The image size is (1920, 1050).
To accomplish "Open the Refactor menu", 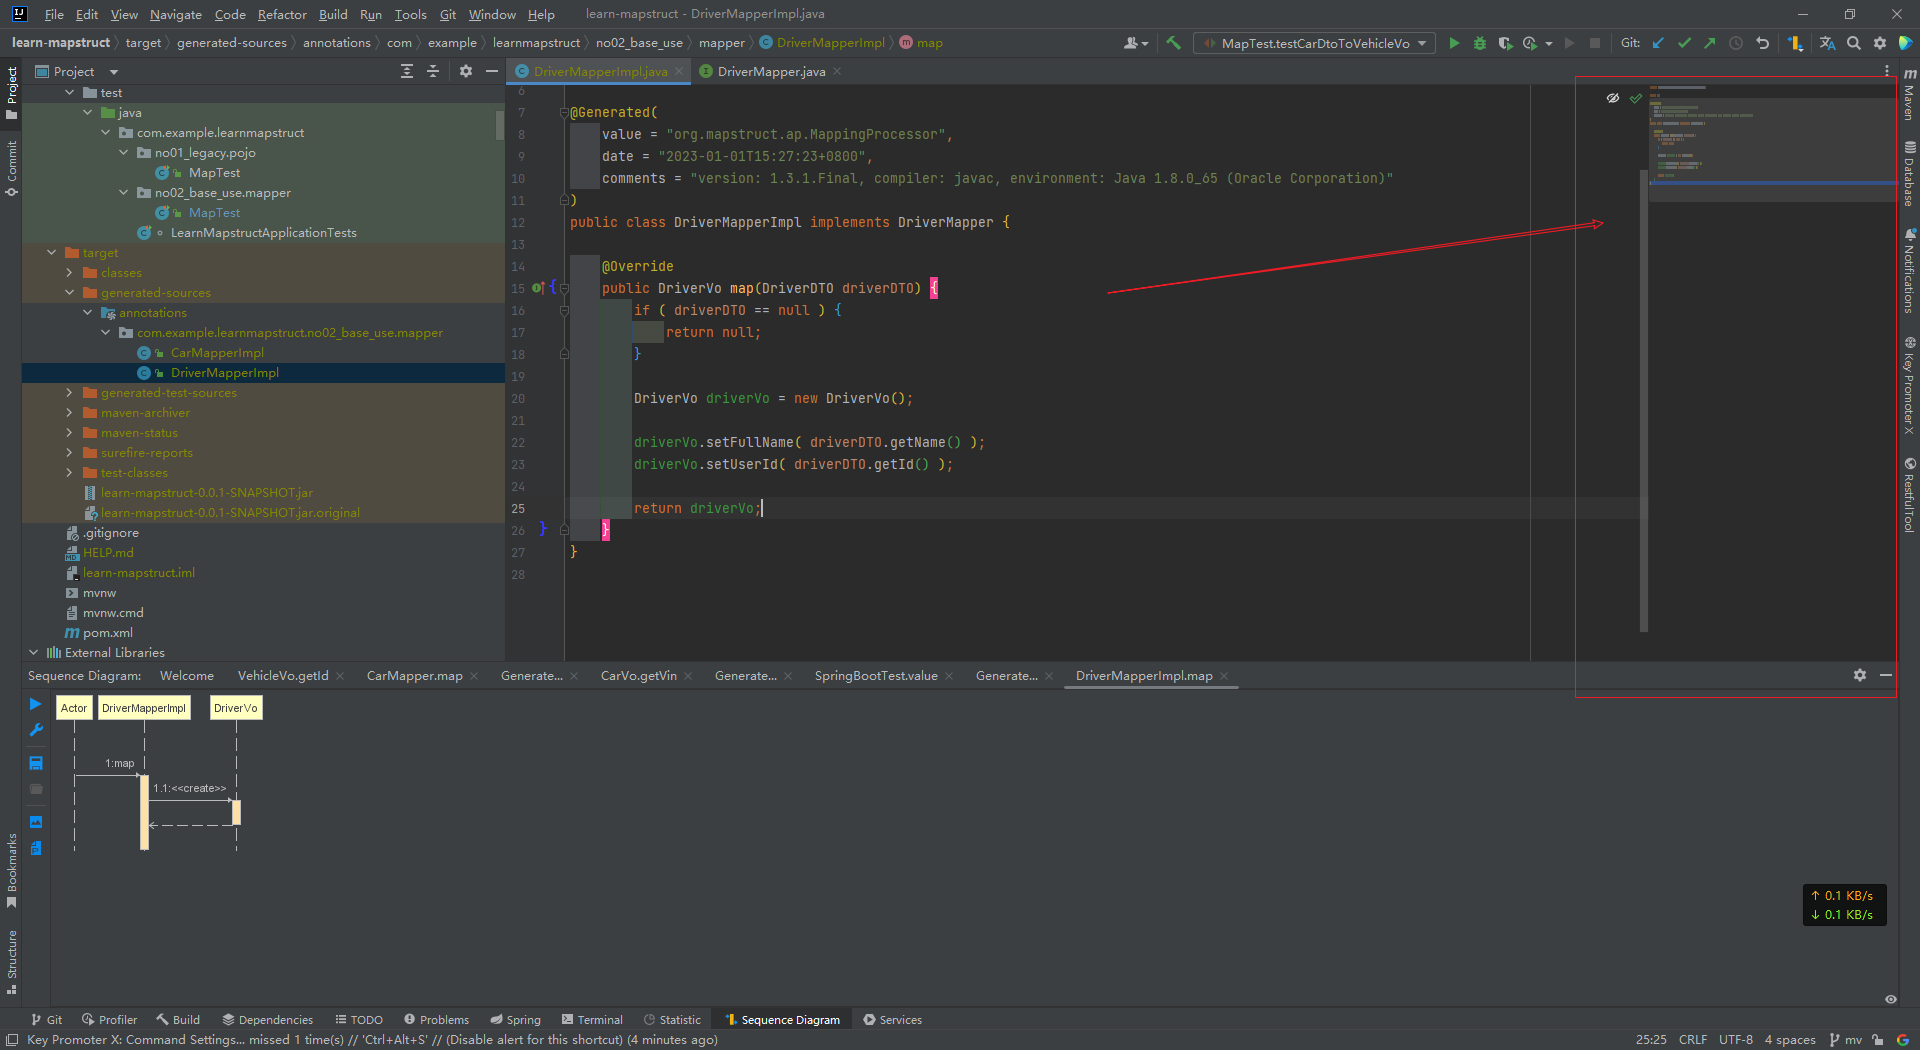I will pos(281,14).
